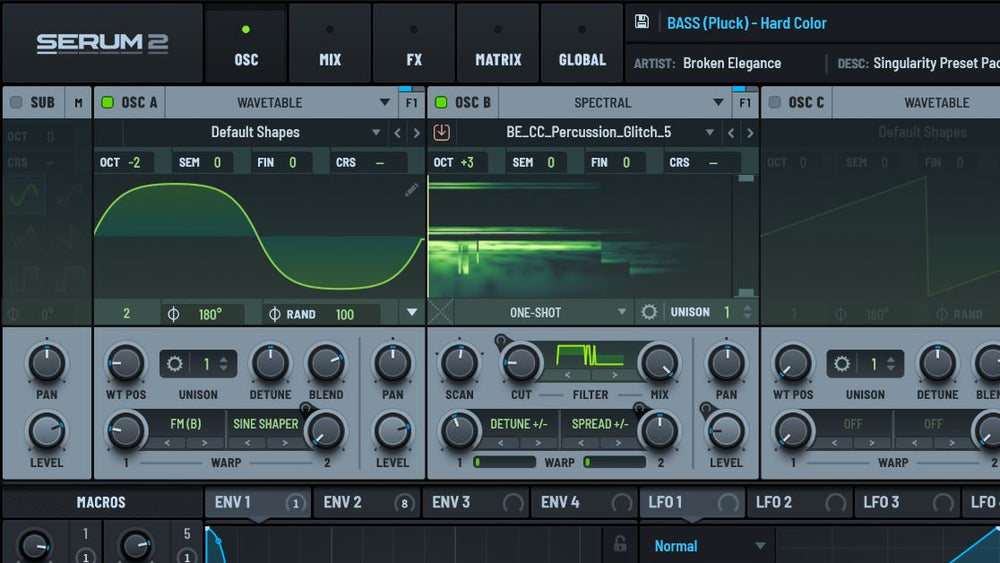Open BE_CC_Percussion_Glitch_5 sample menu

point(588,133)
